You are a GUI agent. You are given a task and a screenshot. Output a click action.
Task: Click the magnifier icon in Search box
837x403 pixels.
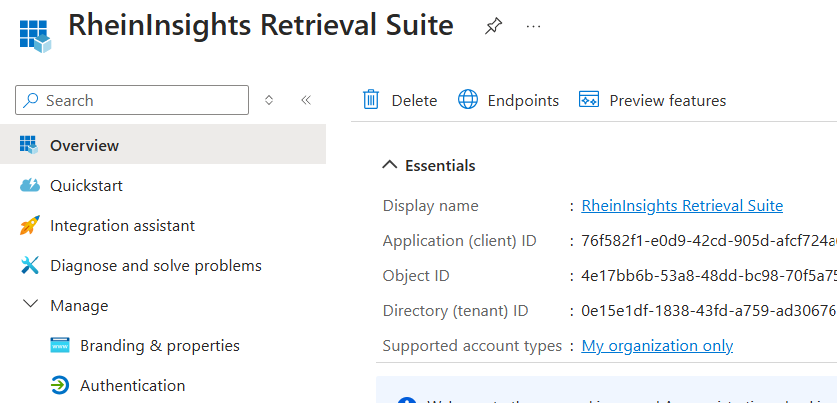pos(31,100)
